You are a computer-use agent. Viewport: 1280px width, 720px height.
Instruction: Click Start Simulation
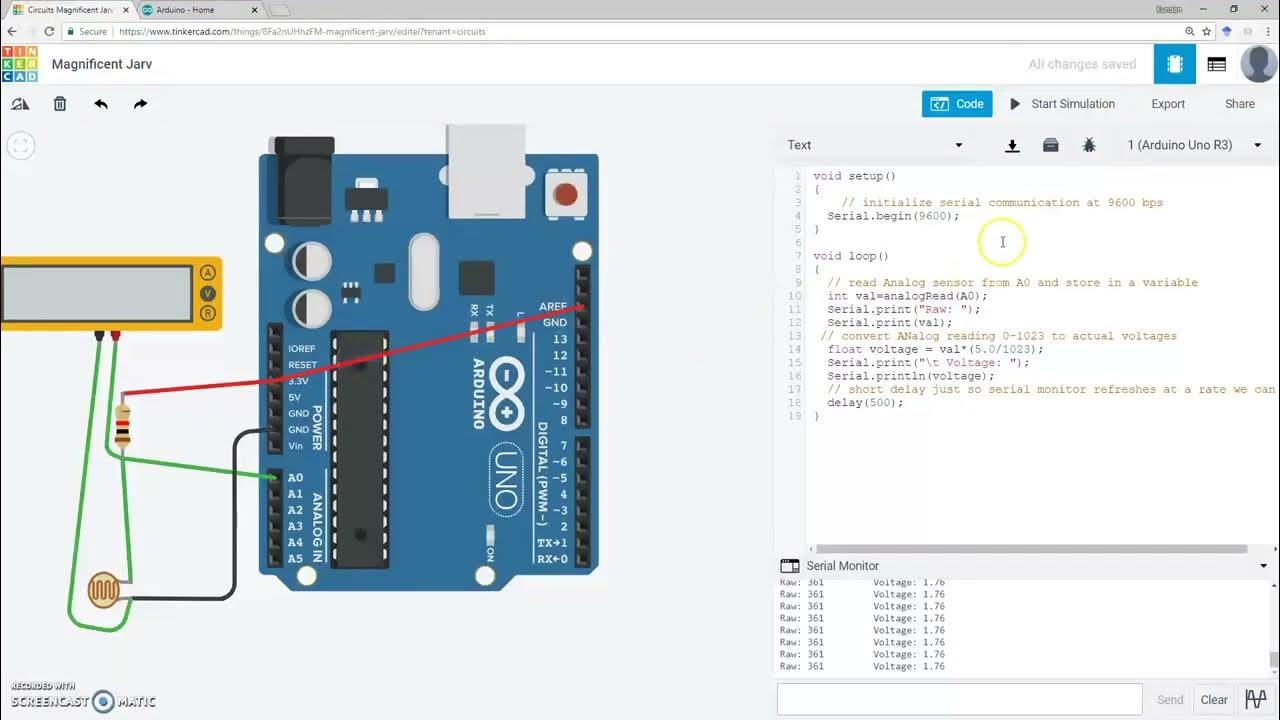[x=1061, y=104]
